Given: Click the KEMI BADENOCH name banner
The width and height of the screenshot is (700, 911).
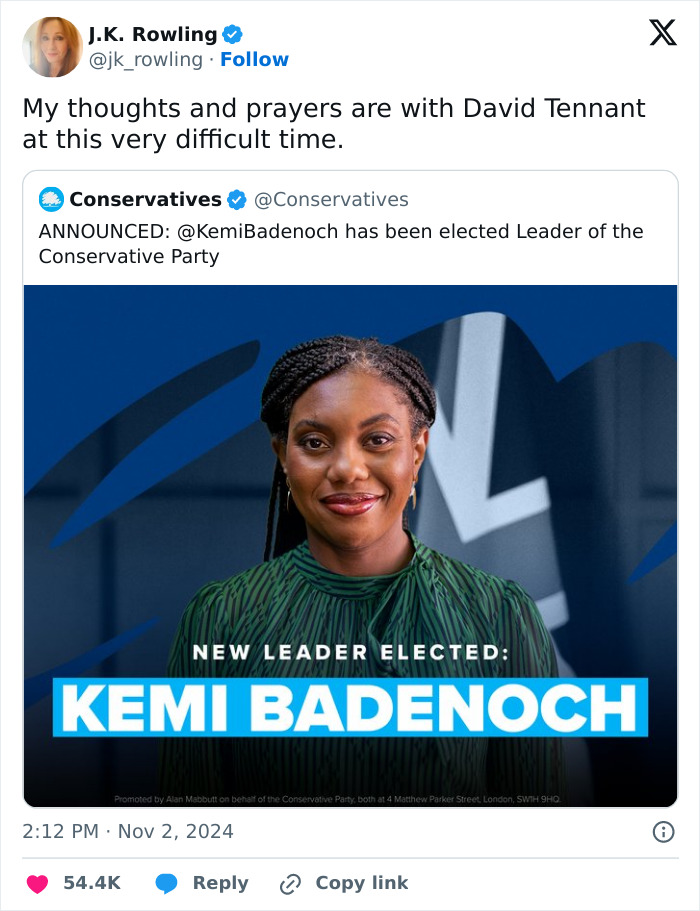Looking at the screenshot, I should (x=350, y=707).
